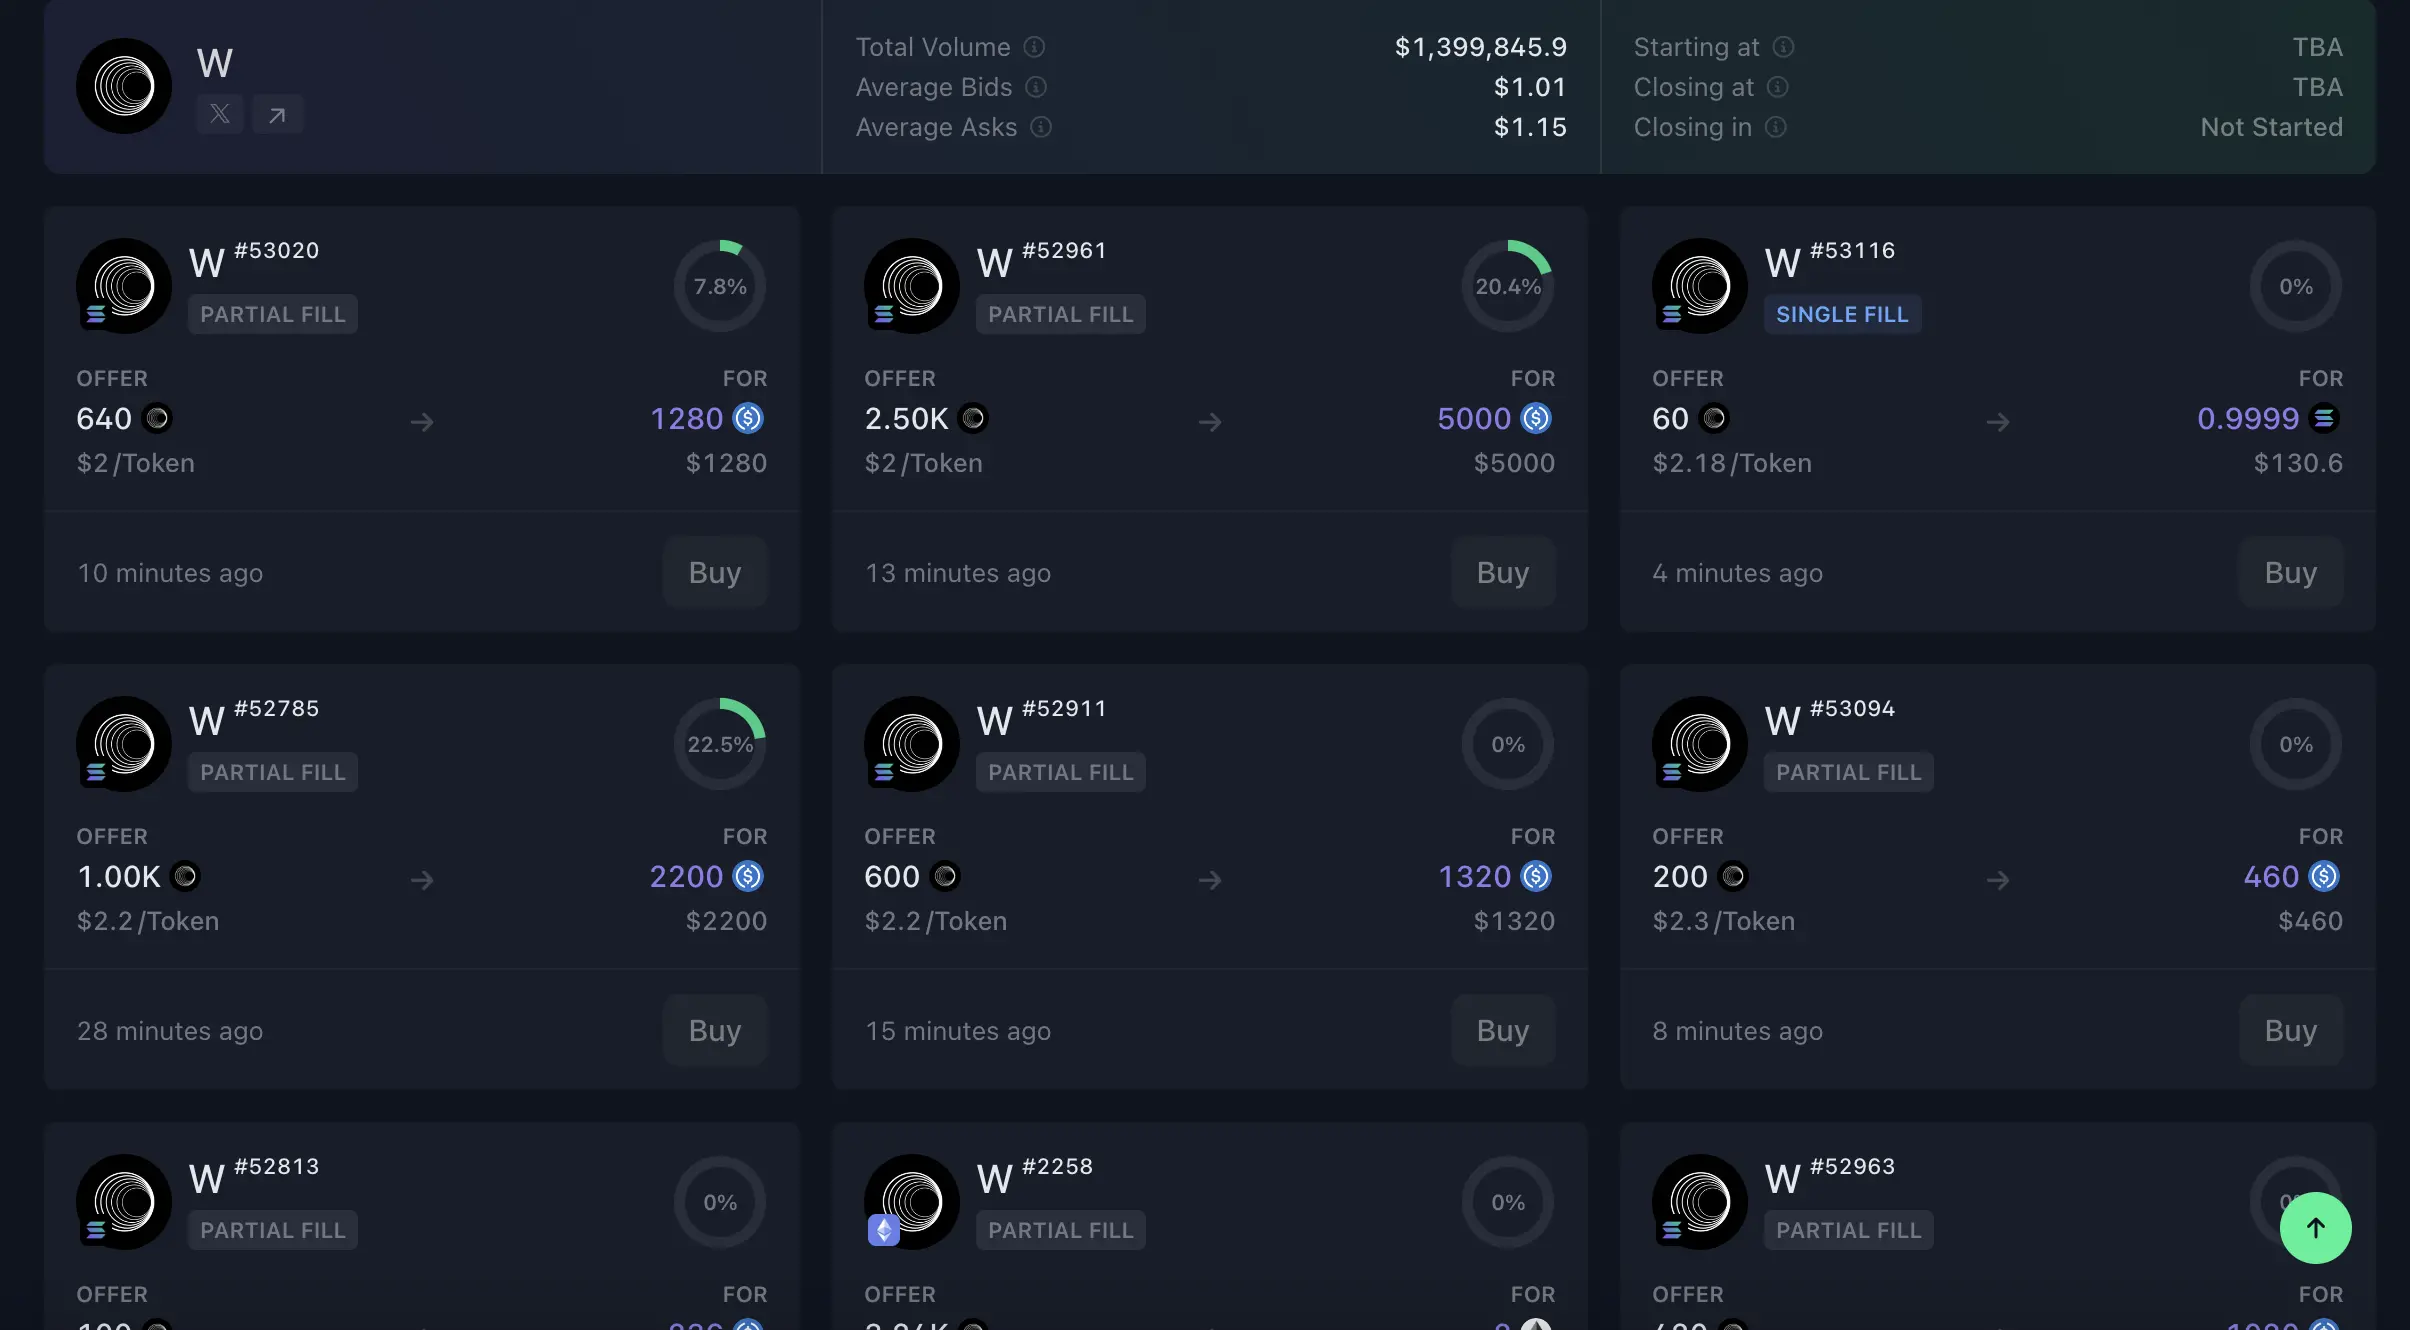Select the SINGLE FILL badge on #53116
This screenshot has height=1330, width=2410.
(x=1842, y=314)
